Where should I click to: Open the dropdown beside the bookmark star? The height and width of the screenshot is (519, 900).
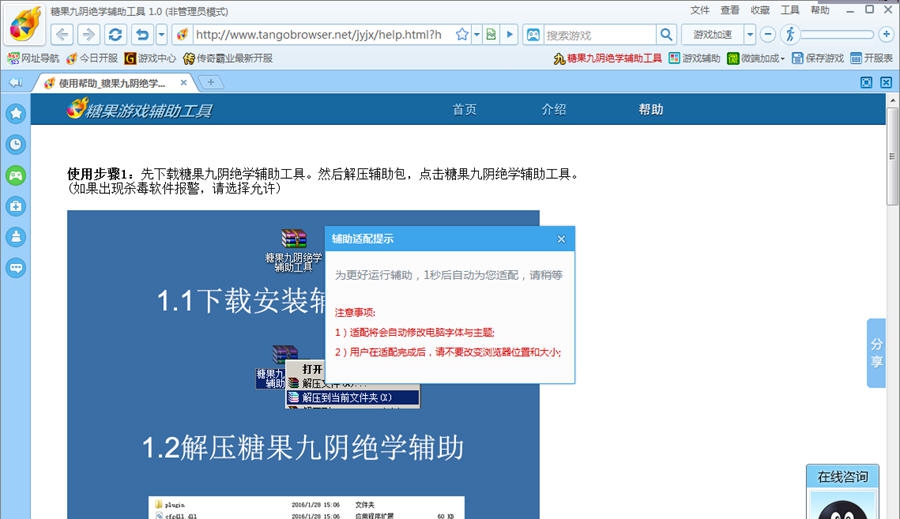pyautogui.click(x=476, y=34)
